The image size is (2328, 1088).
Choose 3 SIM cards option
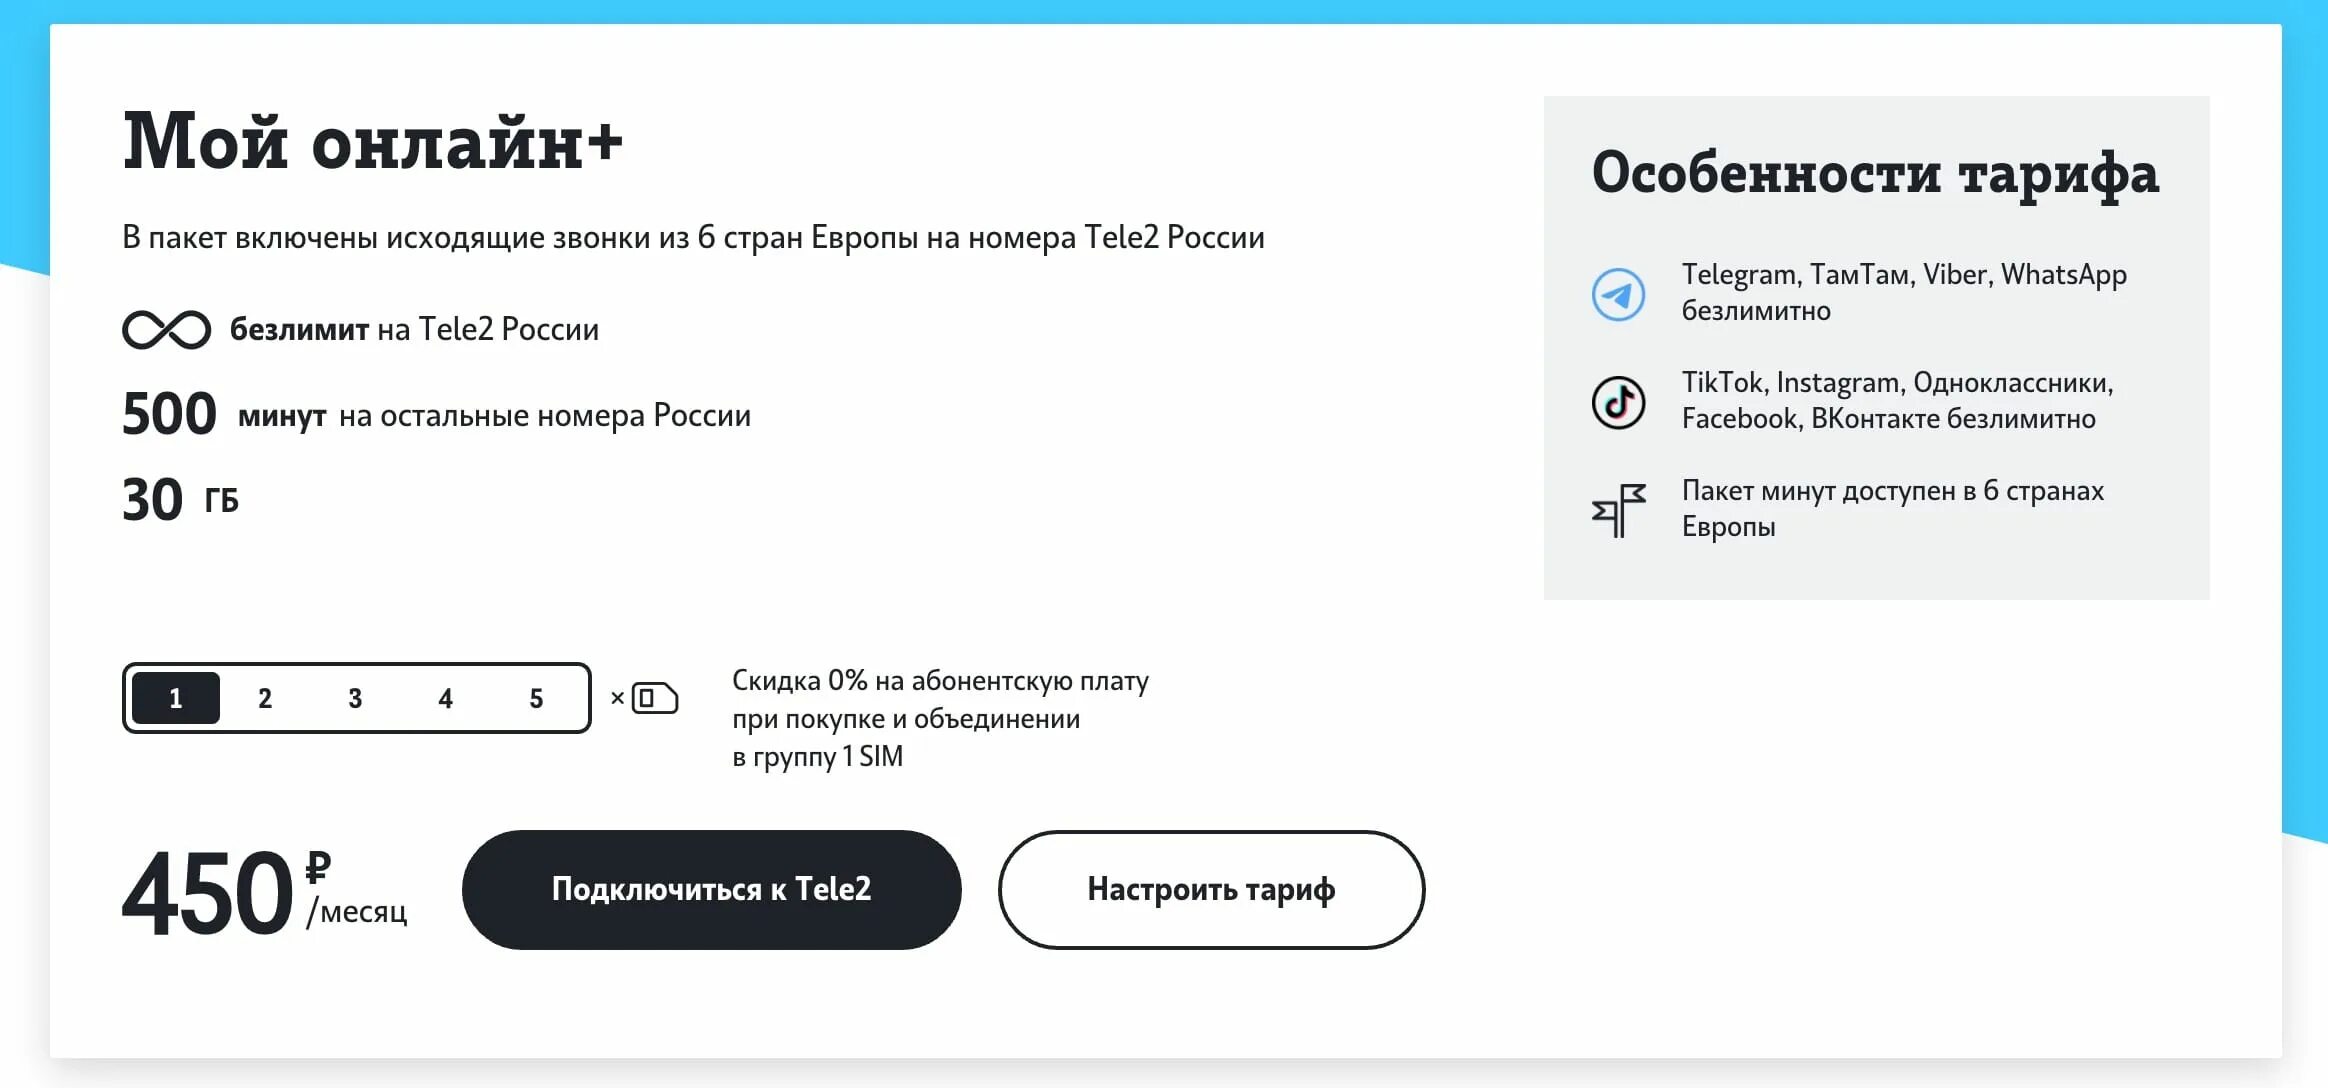pos(355,698)
